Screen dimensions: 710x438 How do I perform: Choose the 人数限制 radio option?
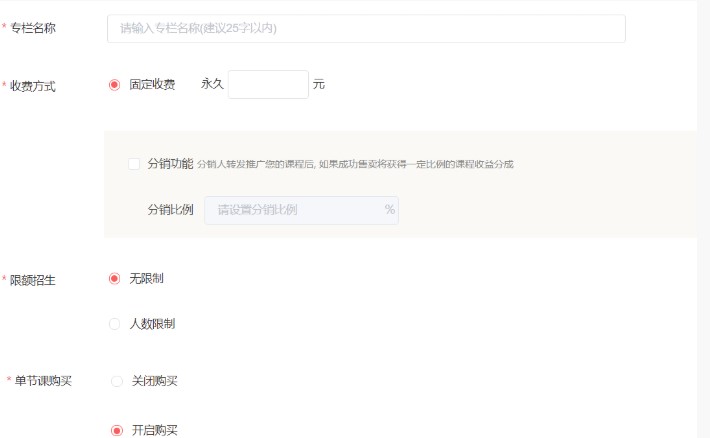[115, 324]
